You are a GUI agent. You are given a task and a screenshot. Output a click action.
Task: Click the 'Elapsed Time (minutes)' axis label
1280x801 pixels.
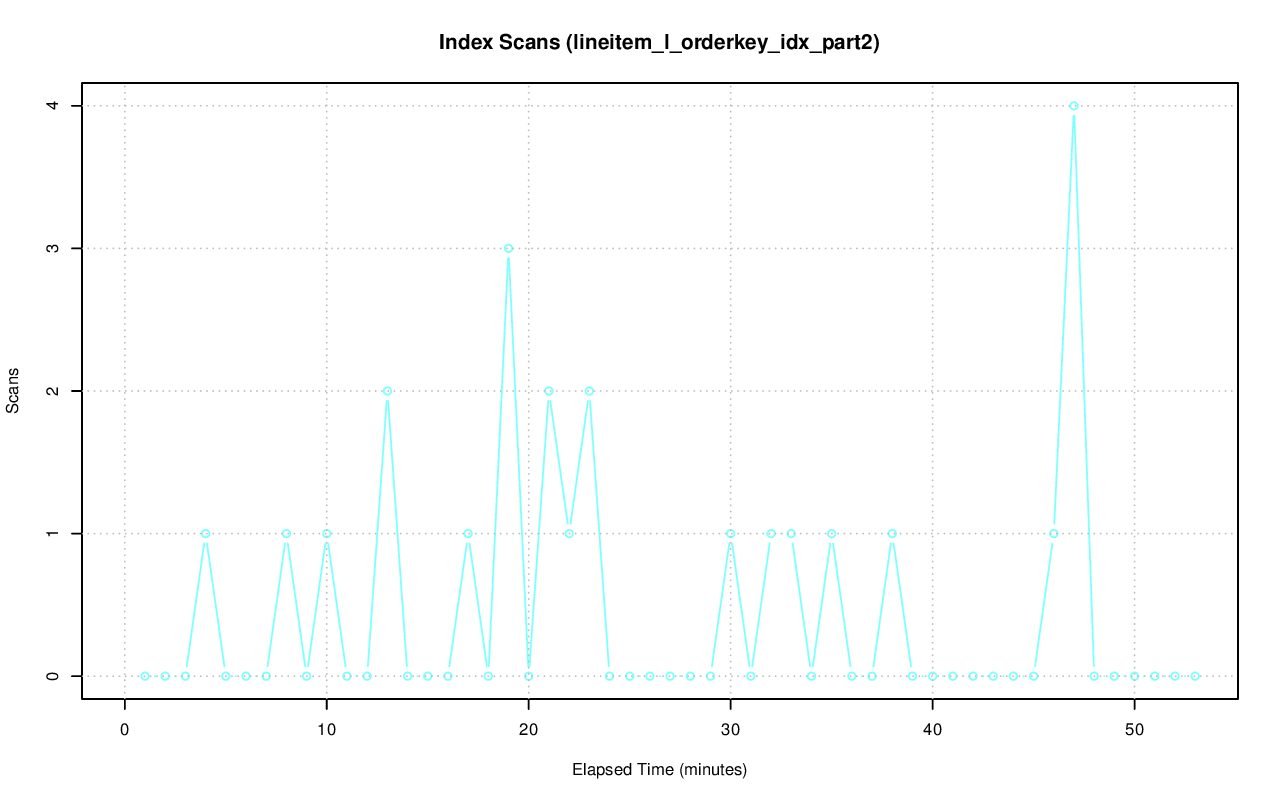[659, 770]
